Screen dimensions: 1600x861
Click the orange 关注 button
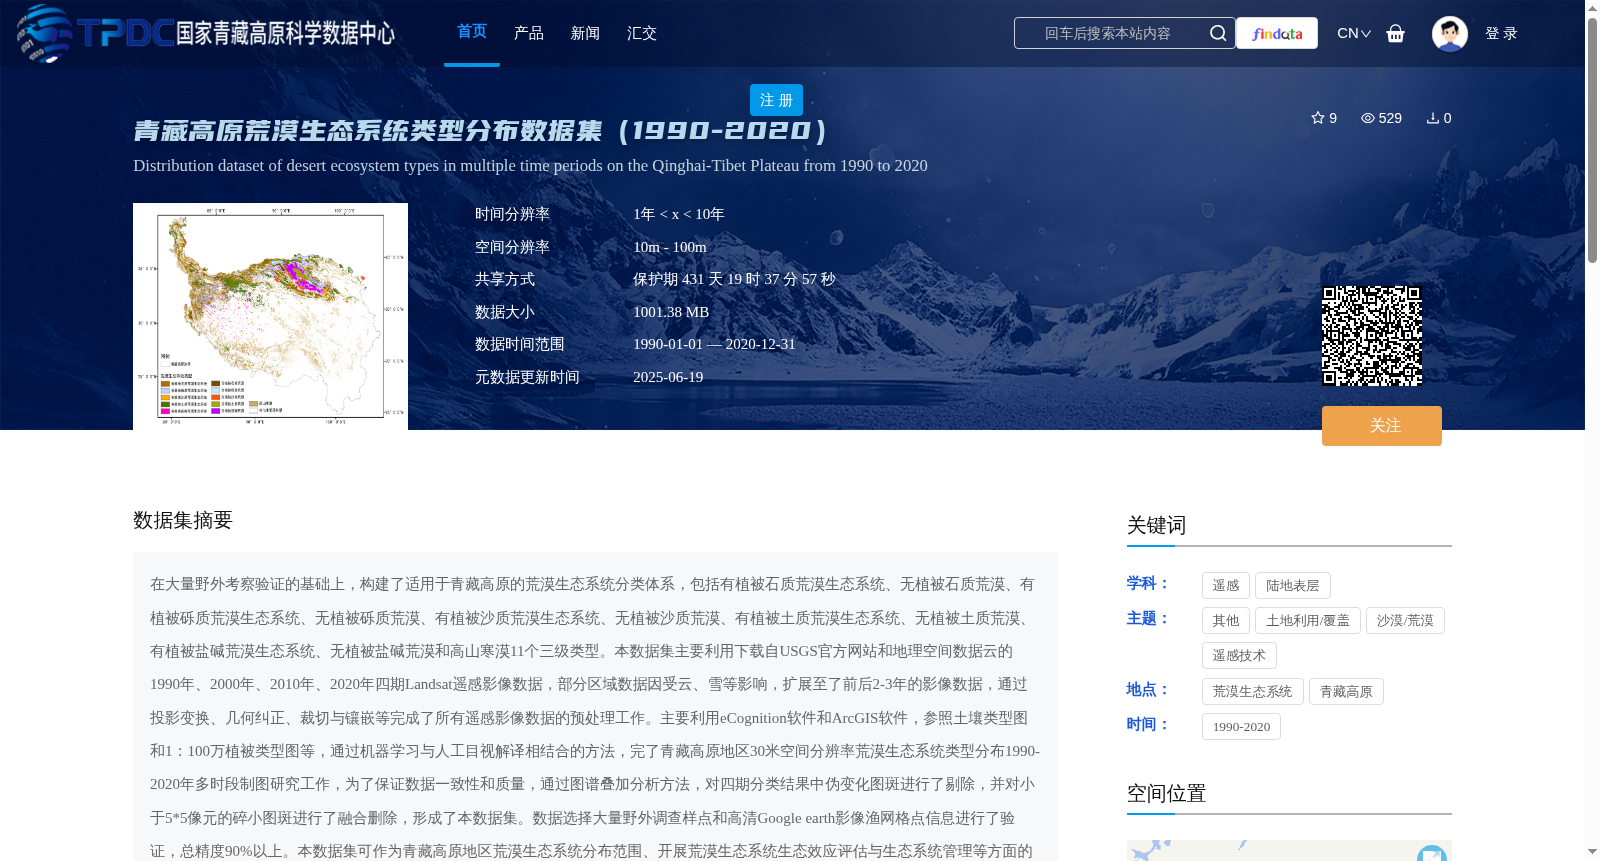1382,426
